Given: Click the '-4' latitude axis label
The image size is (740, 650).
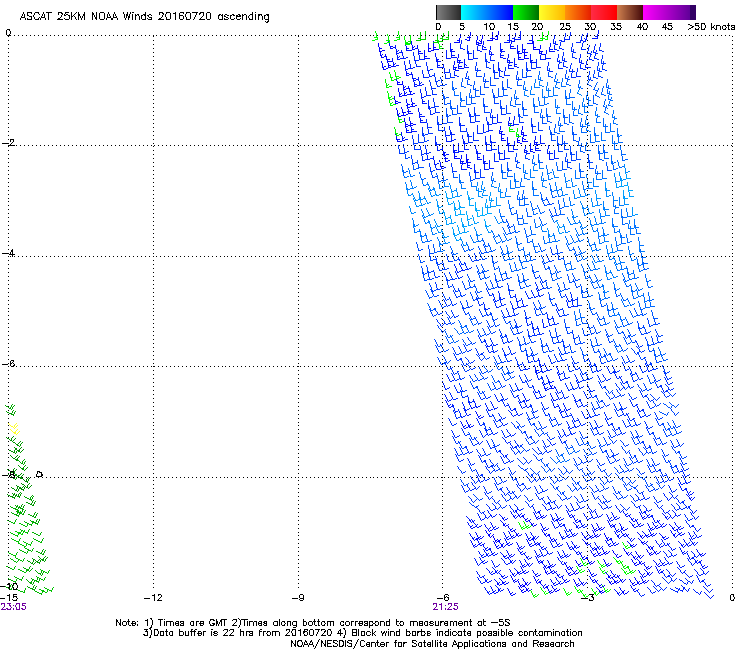Looking at the screenshot, I should 8,253.
